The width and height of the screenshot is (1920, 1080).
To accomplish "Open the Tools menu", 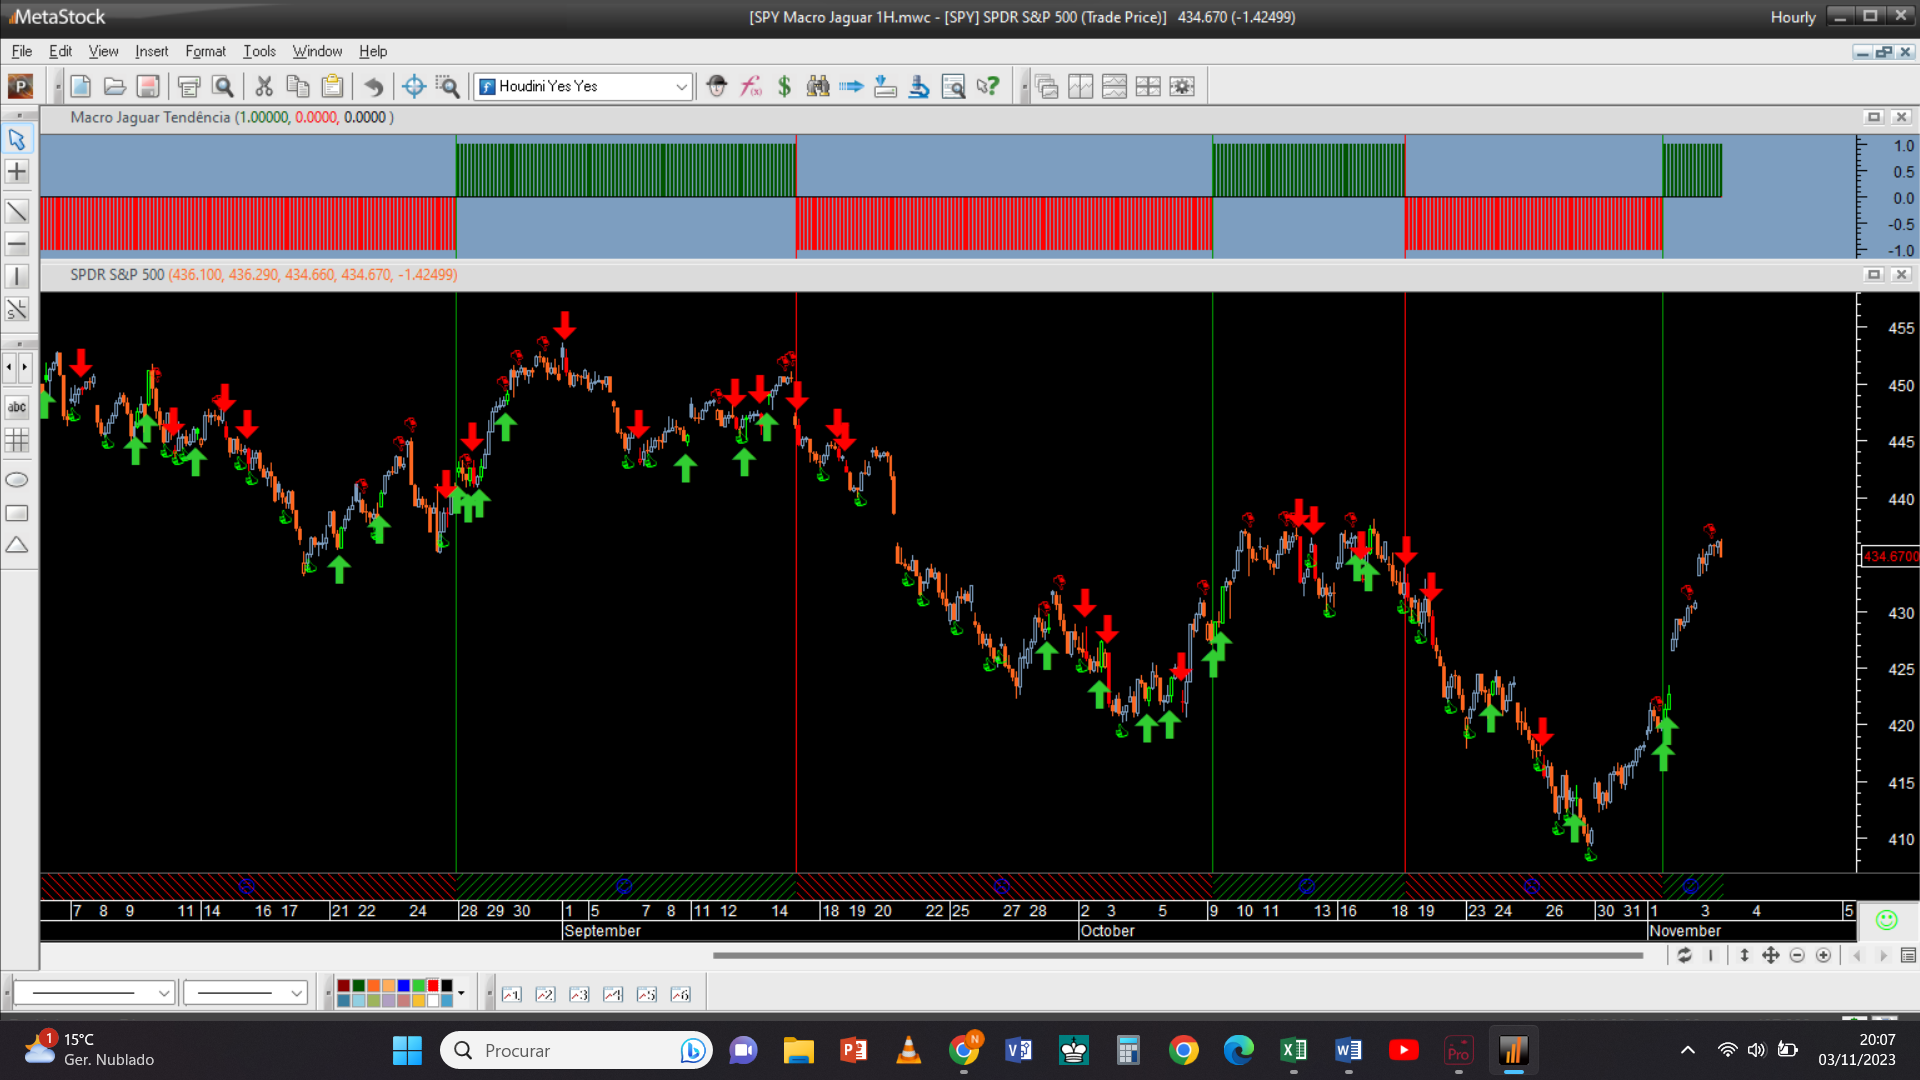I will pyautogui.click(x=259, y=51).
